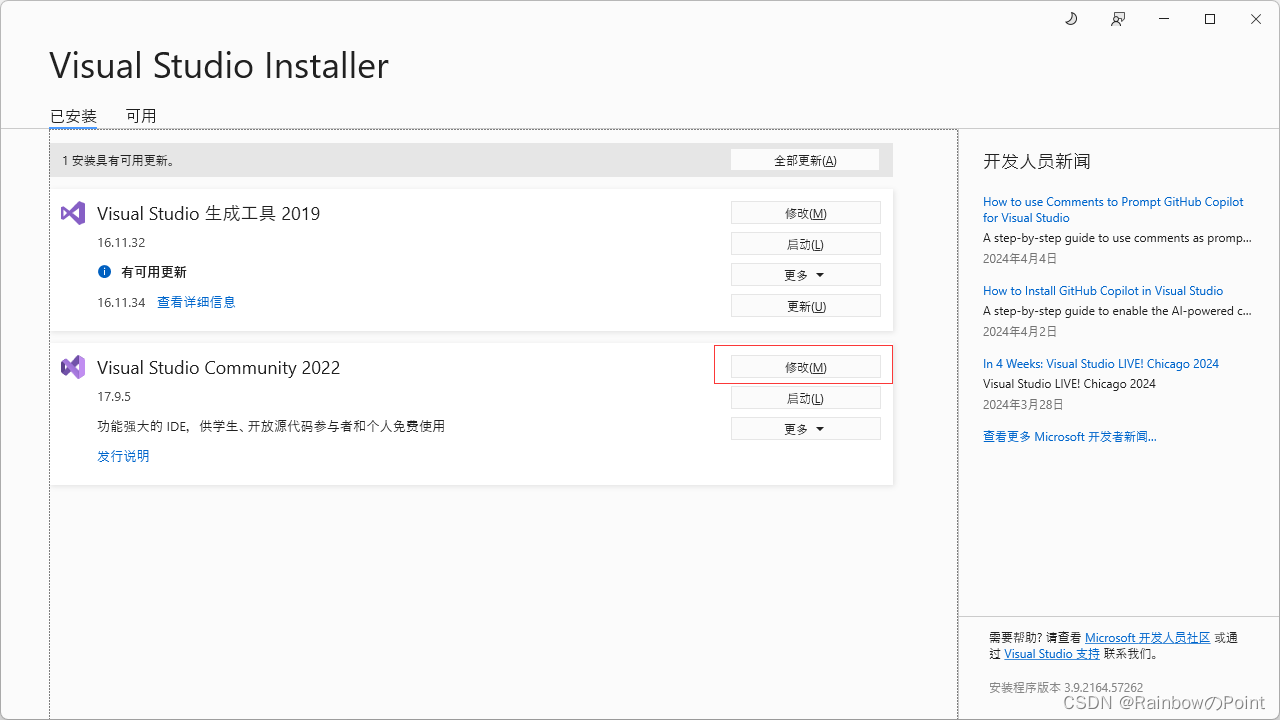Click 启动(L) for Community 2022
Image resolution: width=1280 pixels, height=720 pixels.
806,398
